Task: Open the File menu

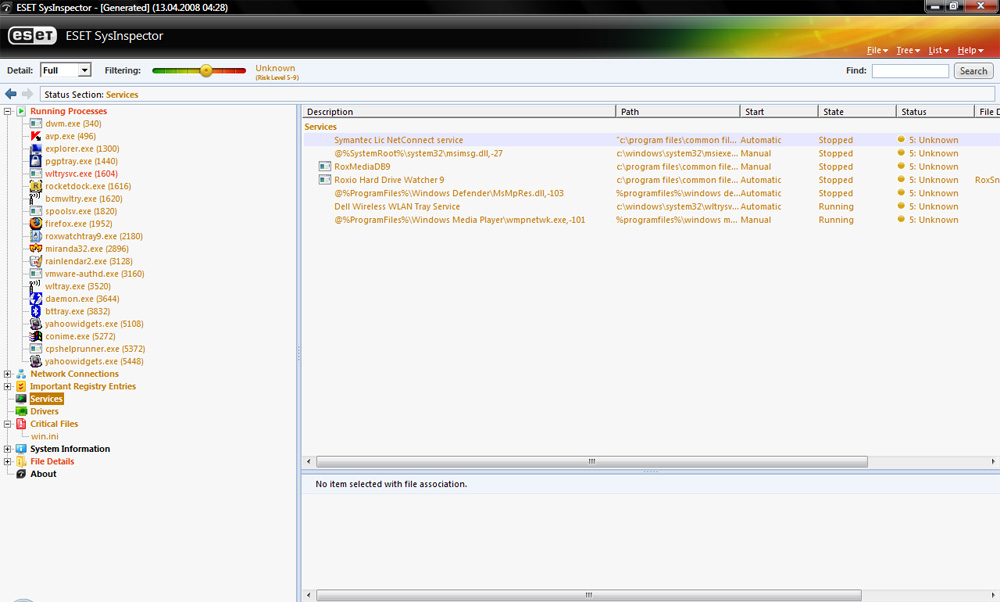Action: tap(877, 50)
